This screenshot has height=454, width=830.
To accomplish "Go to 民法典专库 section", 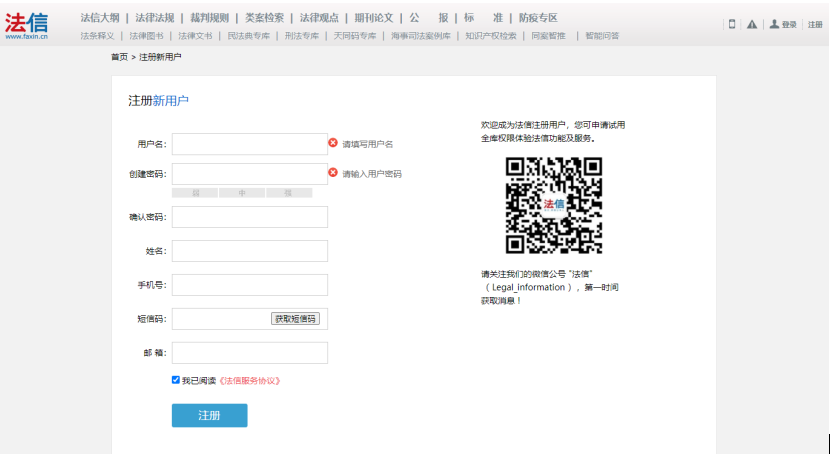I will [249, 36].
